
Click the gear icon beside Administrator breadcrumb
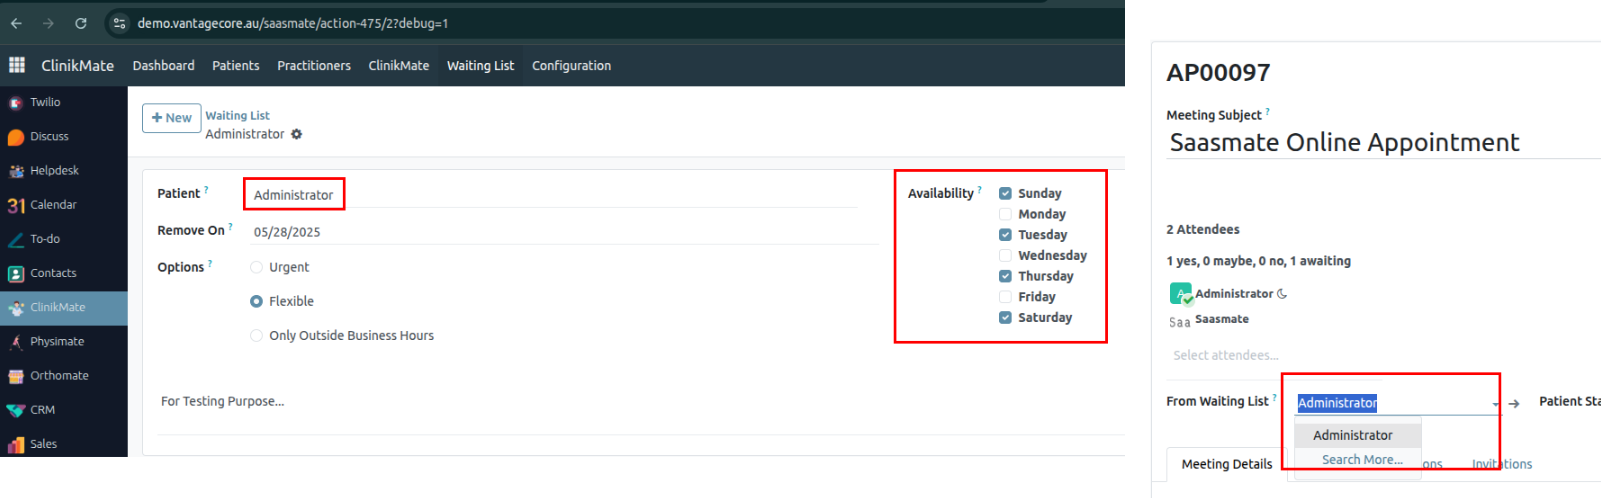[x=297, y=134]
